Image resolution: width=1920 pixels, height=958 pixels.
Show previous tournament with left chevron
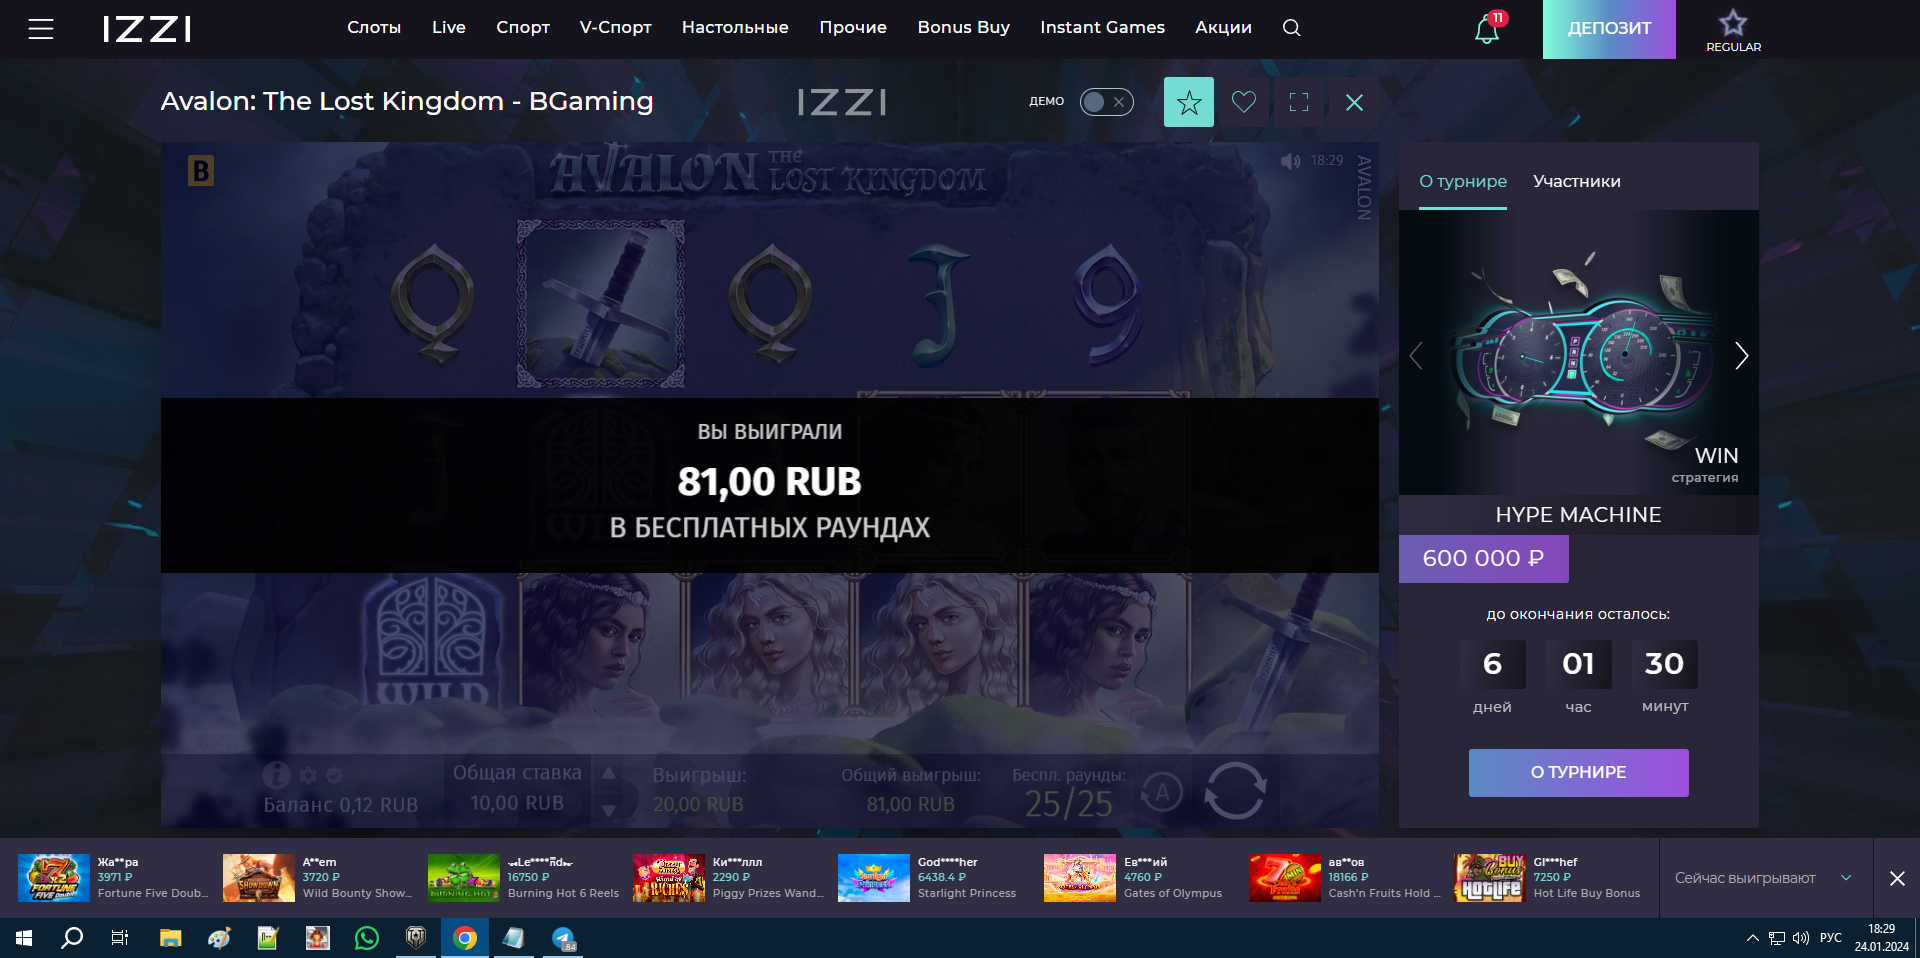click(x=1416, y=356)
